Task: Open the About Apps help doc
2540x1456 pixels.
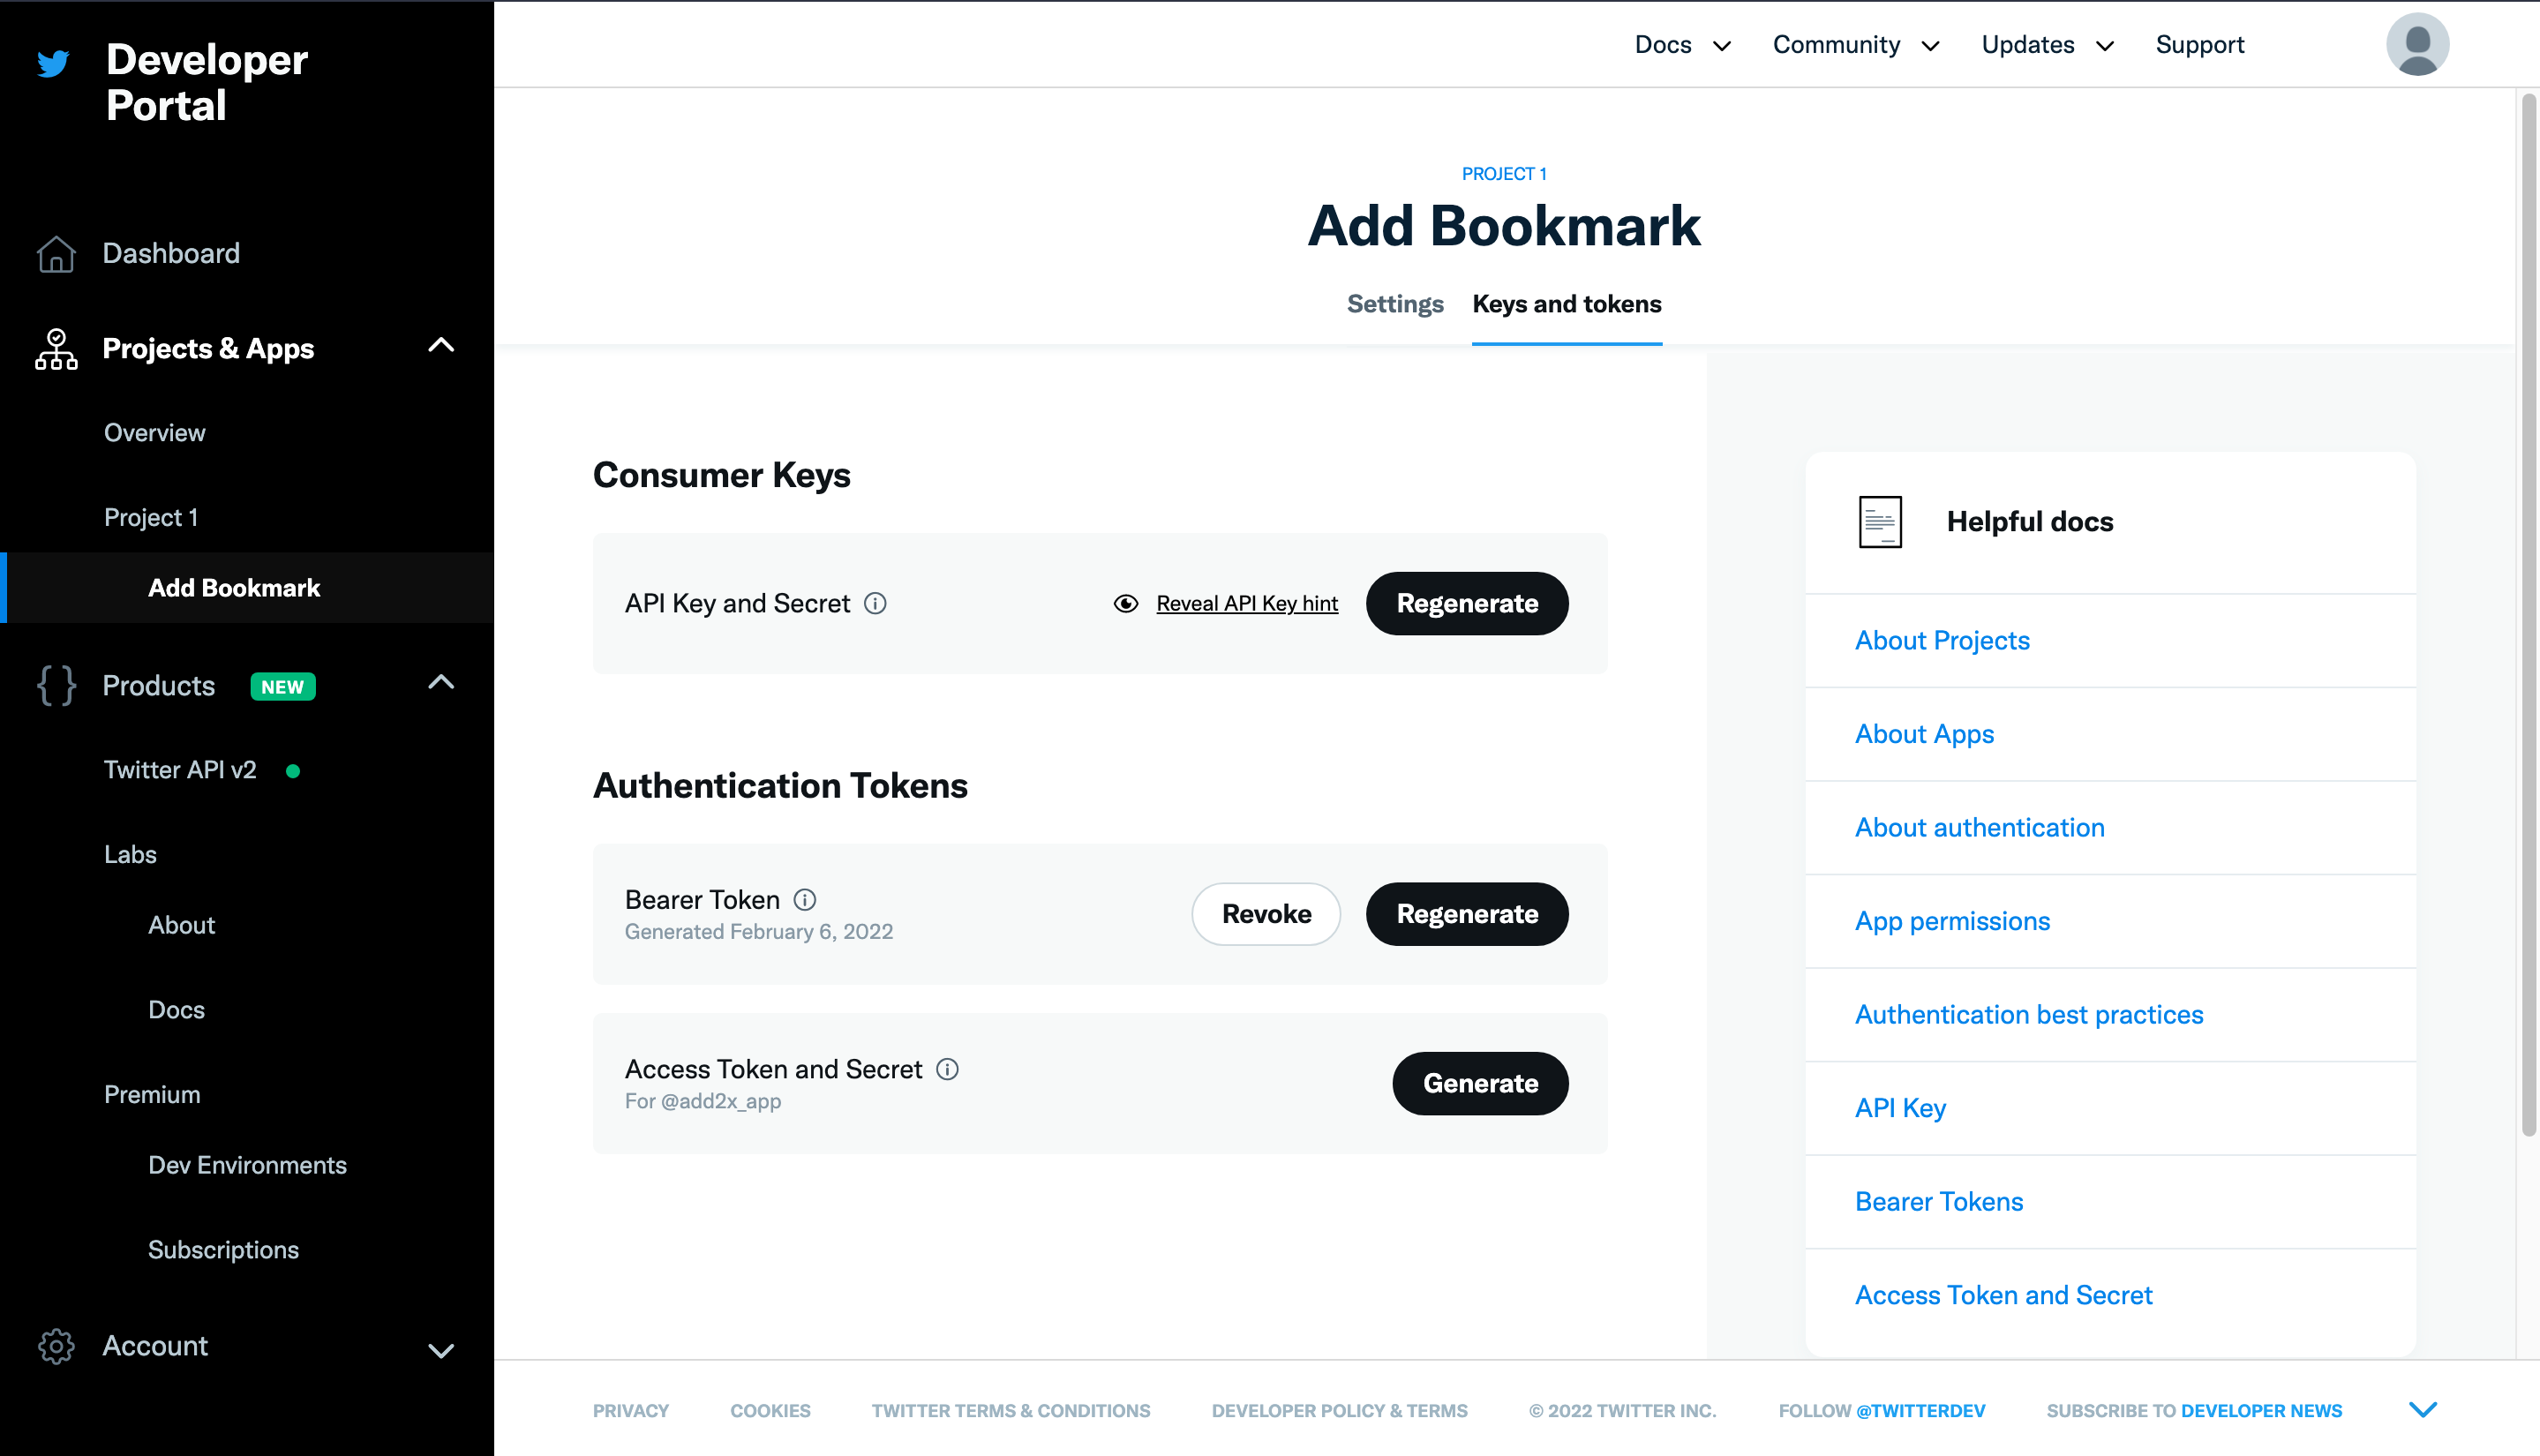Action: [x=1924, y=735]
